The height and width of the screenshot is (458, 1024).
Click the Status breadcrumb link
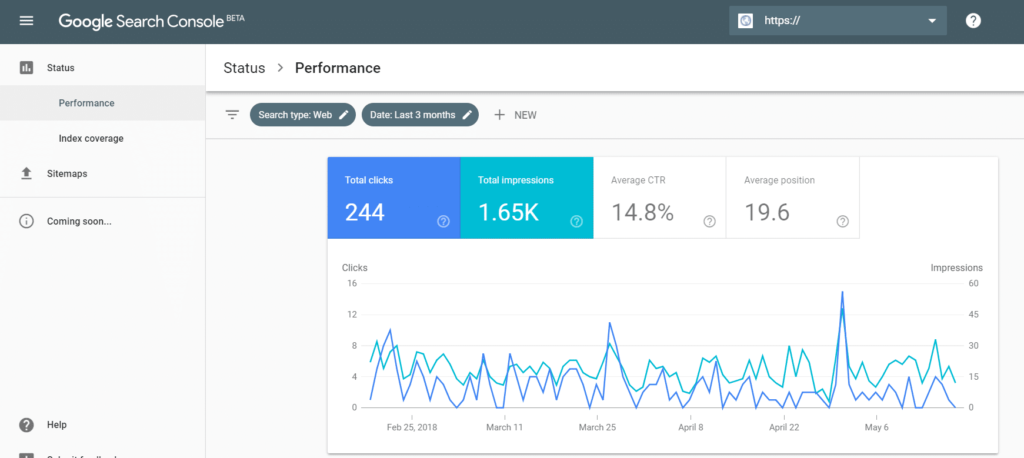coord(244,68)
